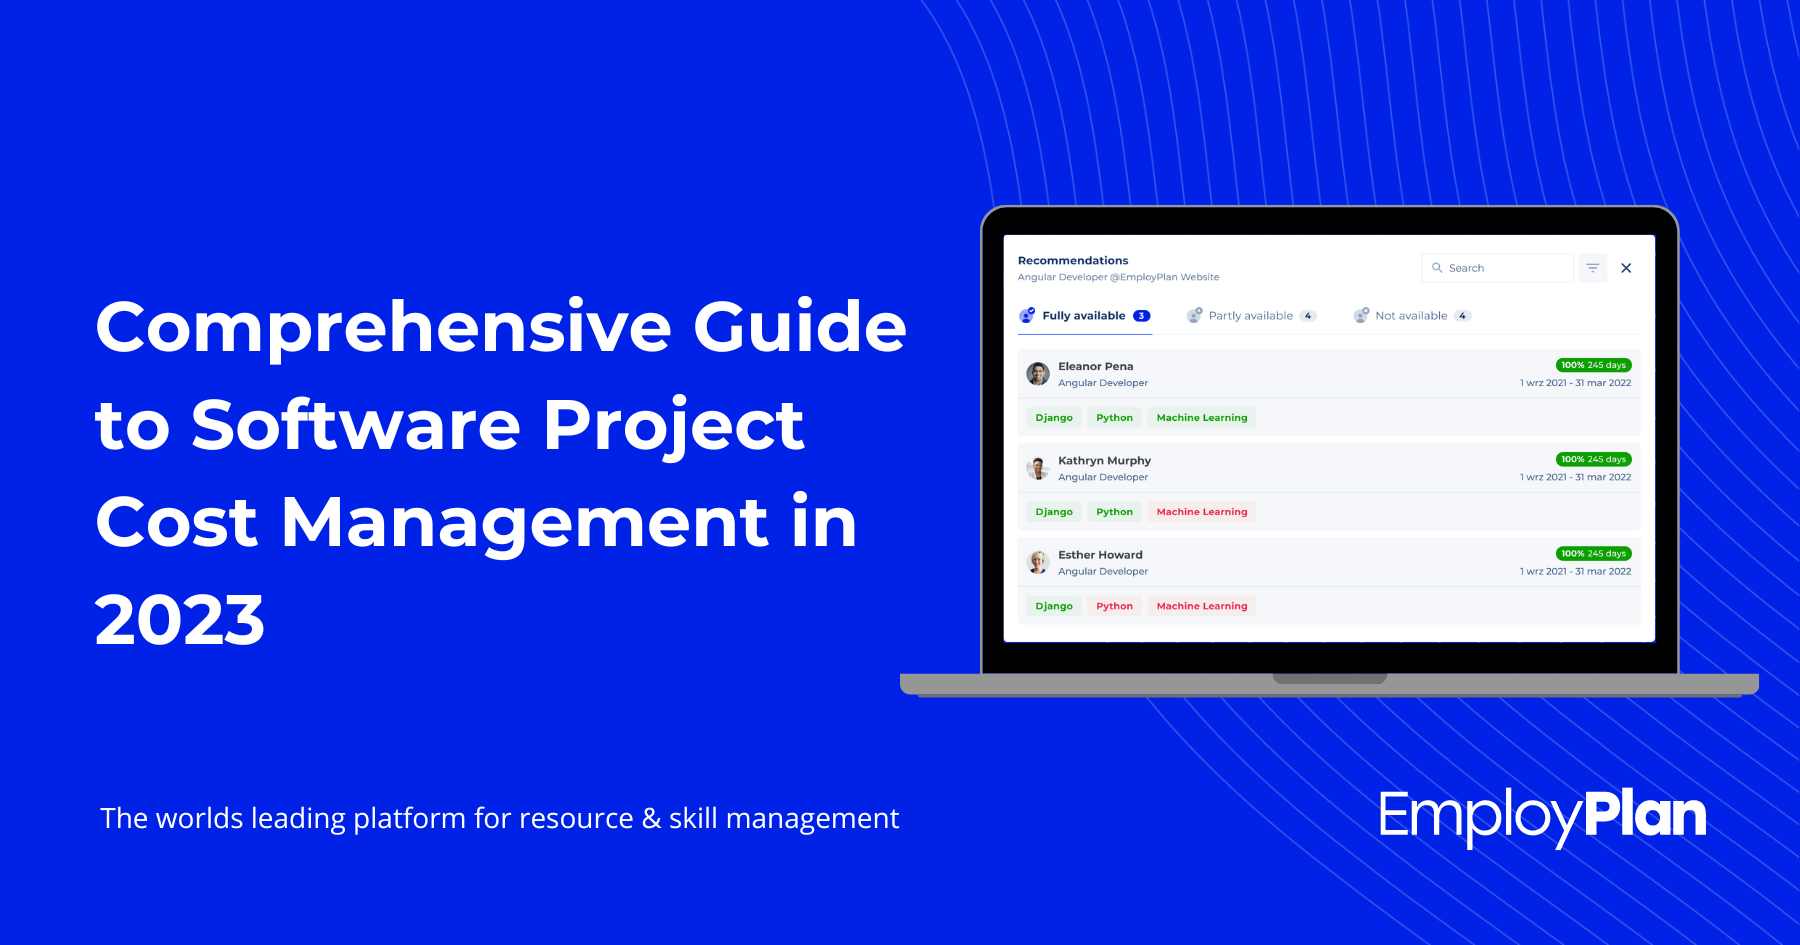Click the Fully available person icon
Image resolution: width=1800 pixels, height=945 pixels.
click(1027, 316)
